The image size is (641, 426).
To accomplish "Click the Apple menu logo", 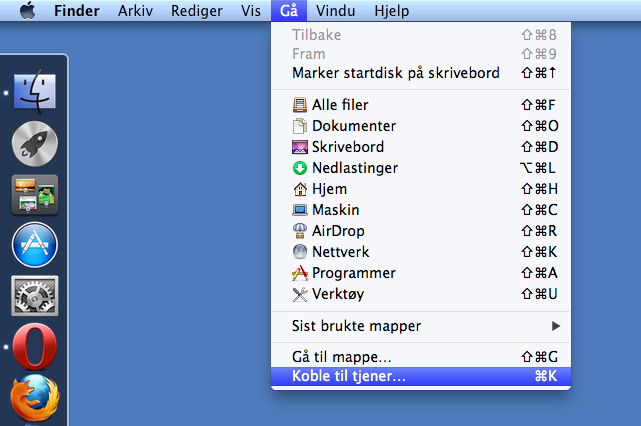I will tap(27, 11).
